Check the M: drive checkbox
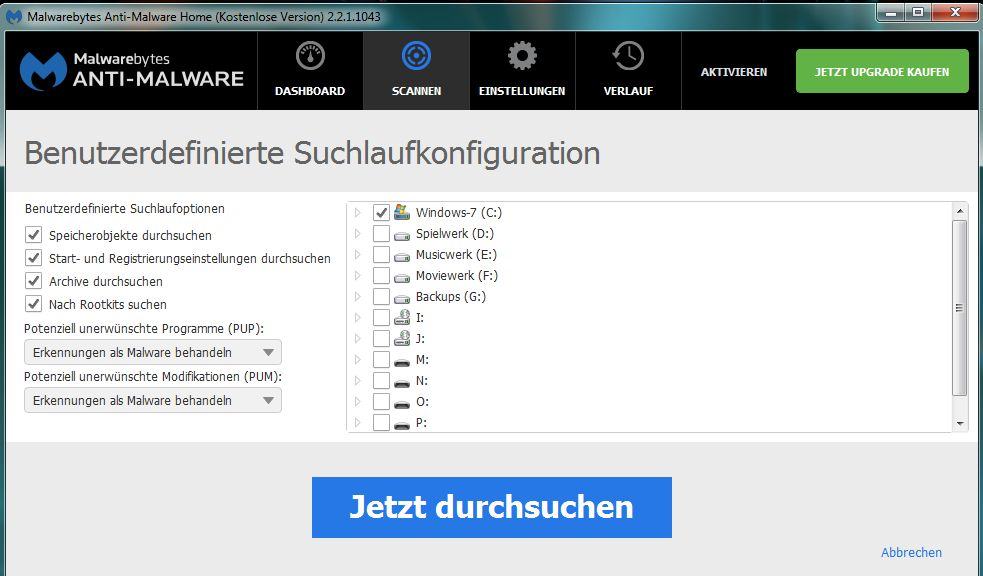 [x=381, y=360]
